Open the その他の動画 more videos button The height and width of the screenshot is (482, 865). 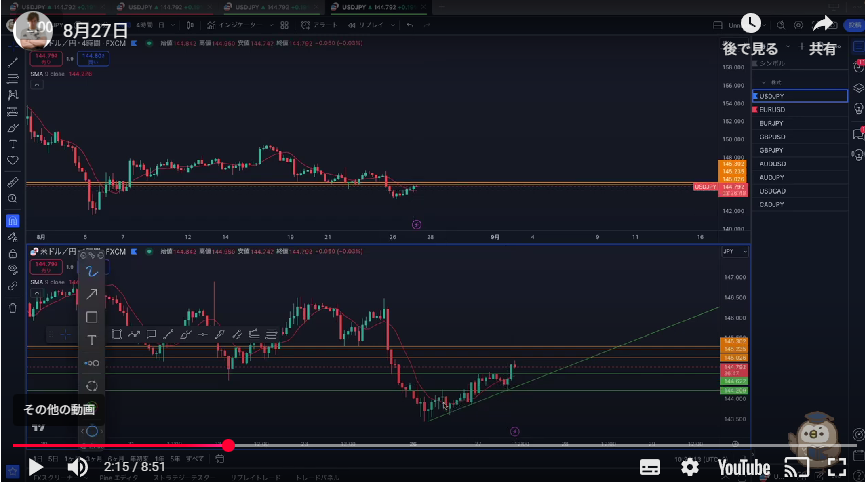[x=59, y=409]
